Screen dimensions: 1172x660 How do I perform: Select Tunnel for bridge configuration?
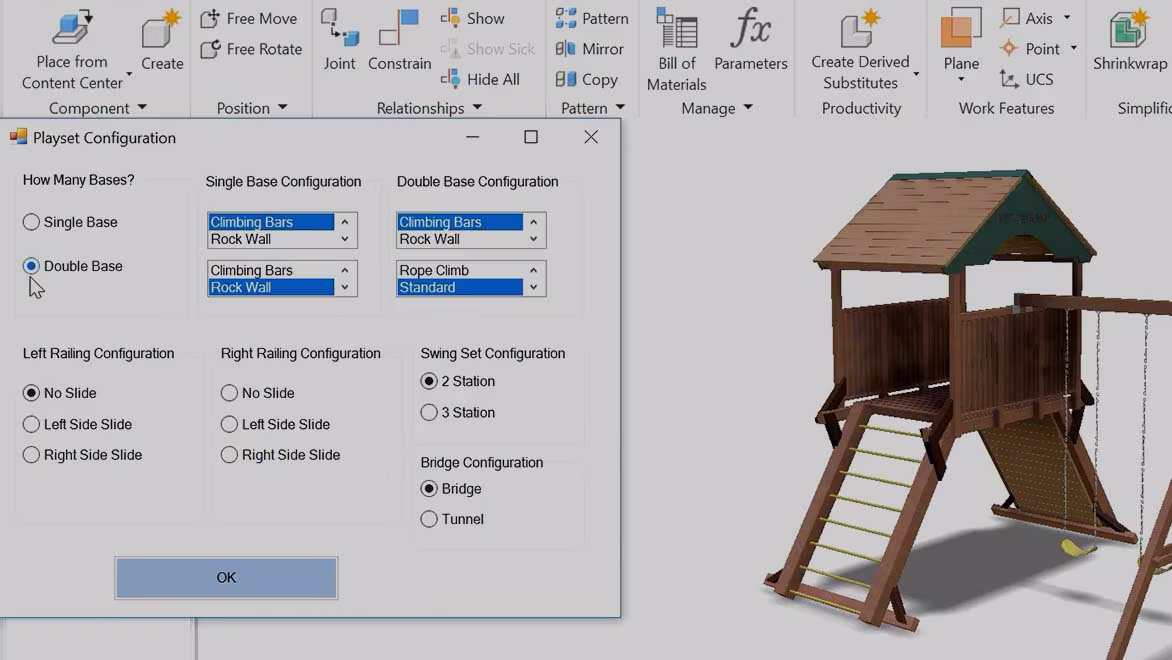click(430, 519)
